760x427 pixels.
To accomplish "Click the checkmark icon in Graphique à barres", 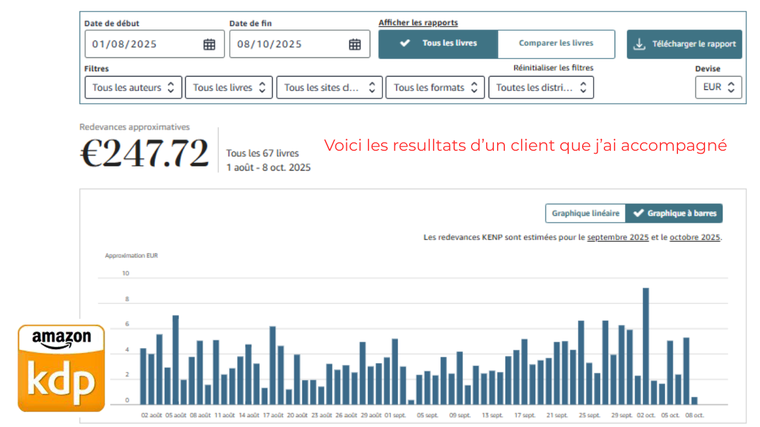I will [638, 213].
